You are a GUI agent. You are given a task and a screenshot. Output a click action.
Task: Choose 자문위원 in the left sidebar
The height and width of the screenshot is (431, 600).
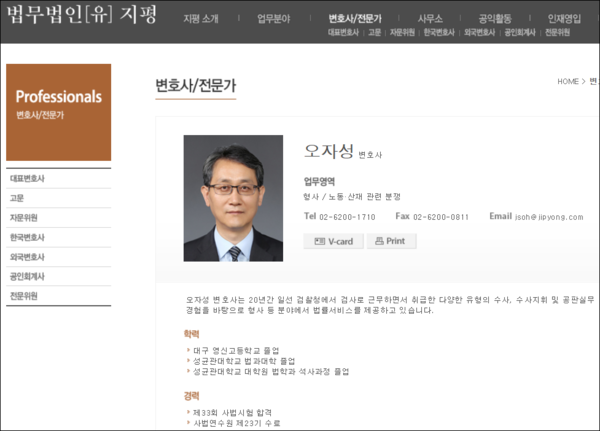pyautogui.click(x=23, y=218)
